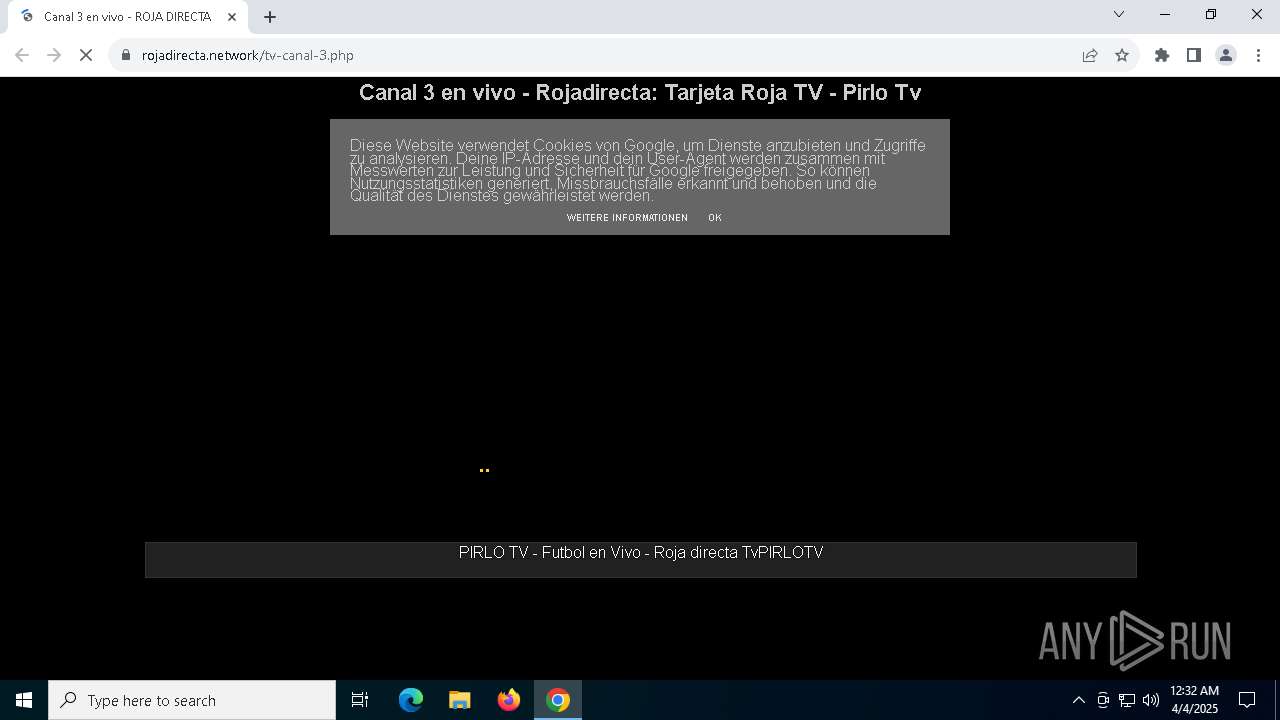Click the Canal 3 en vivo page heading

click(640, 92)
